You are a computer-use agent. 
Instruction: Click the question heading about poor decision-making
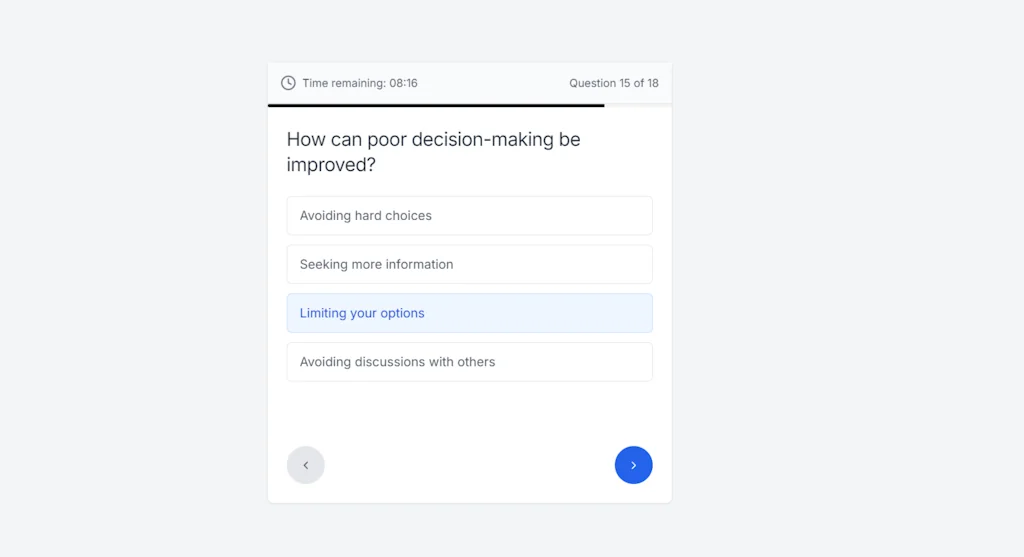[433, 152]
